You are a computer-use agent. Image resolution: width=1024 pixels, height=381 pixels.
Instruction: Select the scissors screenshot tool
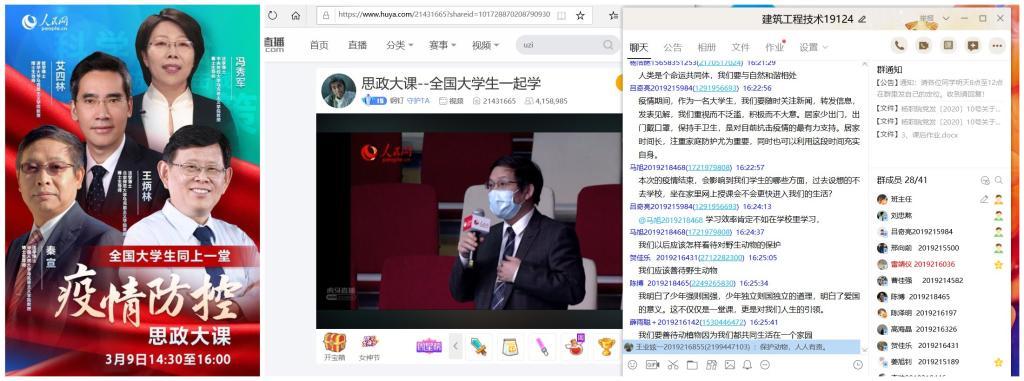point(673,365)
